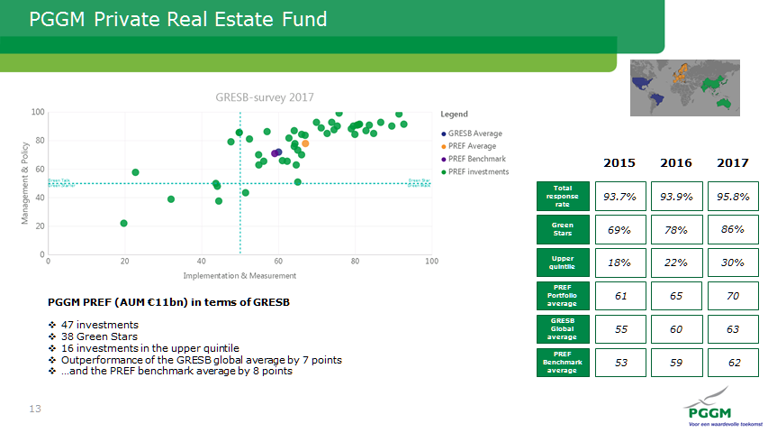Screen dimensions: 768x432
Task: Select the GRESB Average legend entry
Action: click(475, 133)
